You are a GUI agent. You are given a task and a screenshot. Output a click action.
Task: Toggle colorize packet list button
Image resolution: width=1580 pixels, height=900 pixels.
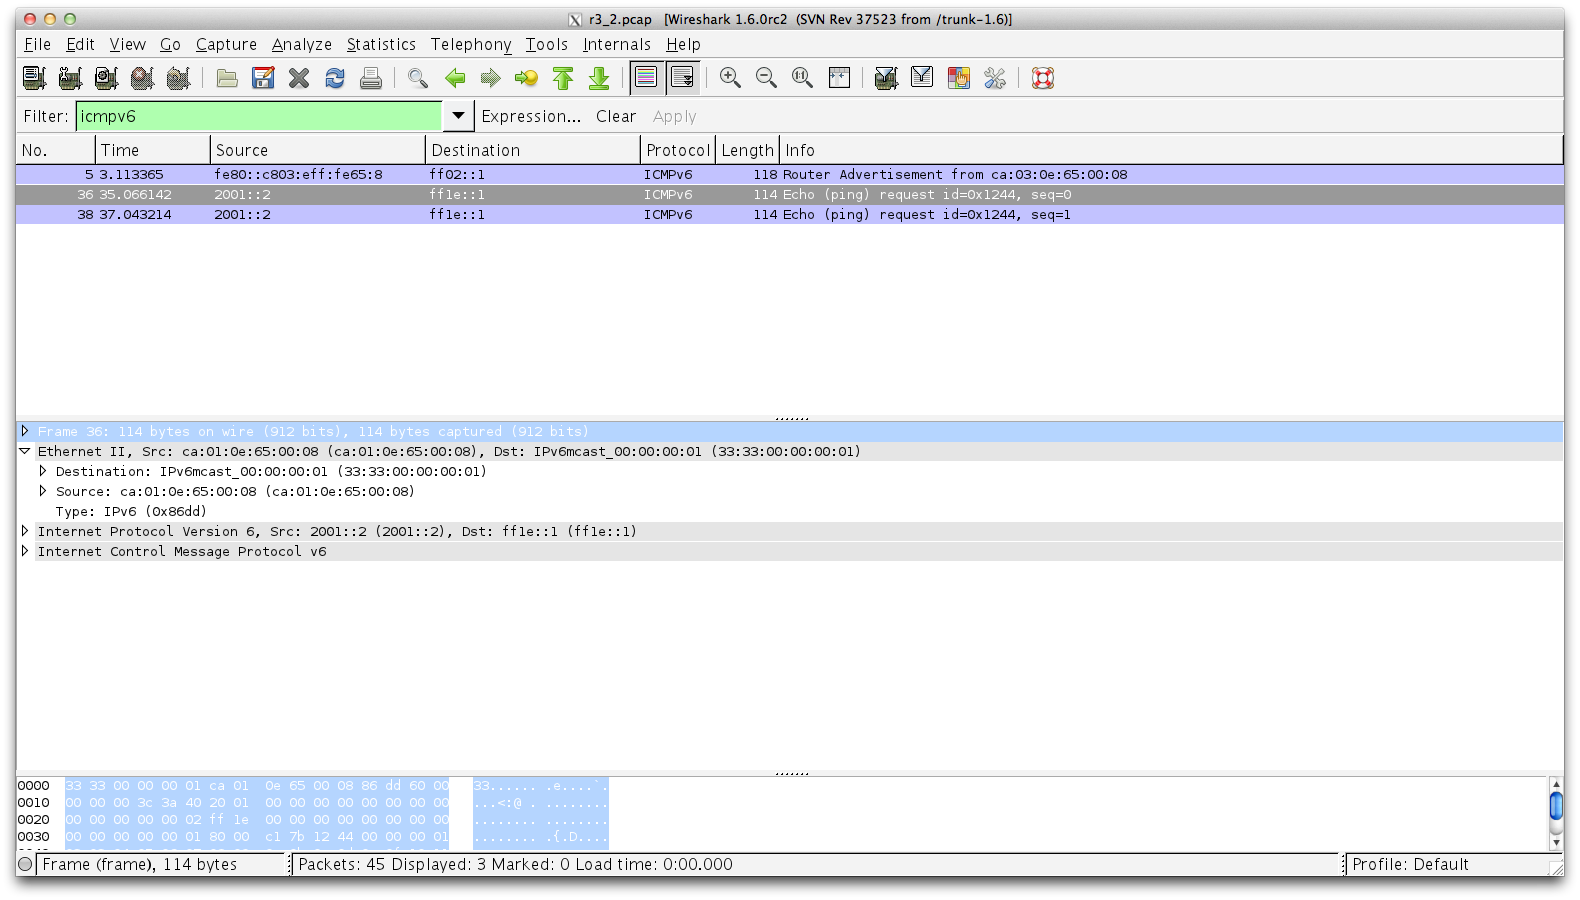[x=646, y=78]
